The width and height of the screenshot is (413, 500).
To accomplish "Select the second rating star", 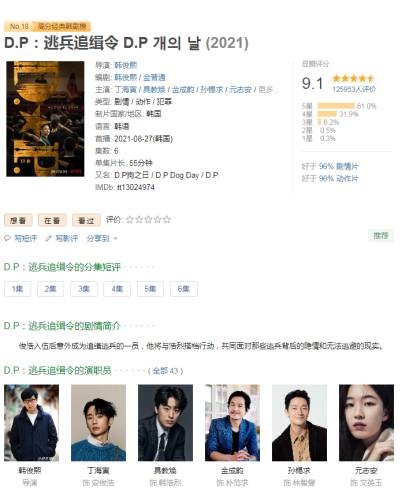I will (x=139, y=220).
